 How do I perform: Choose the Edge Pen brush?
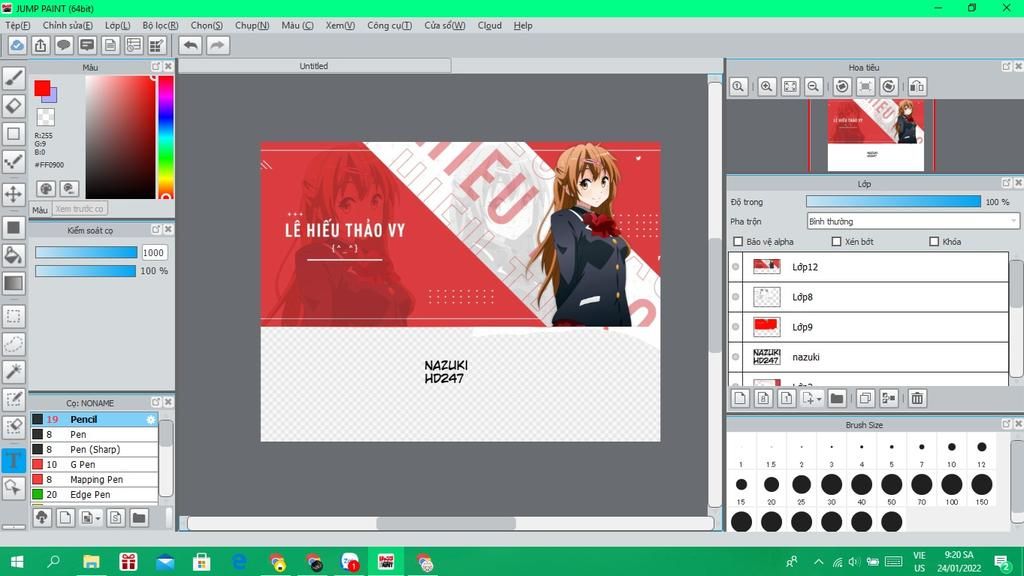click(95, 494)
